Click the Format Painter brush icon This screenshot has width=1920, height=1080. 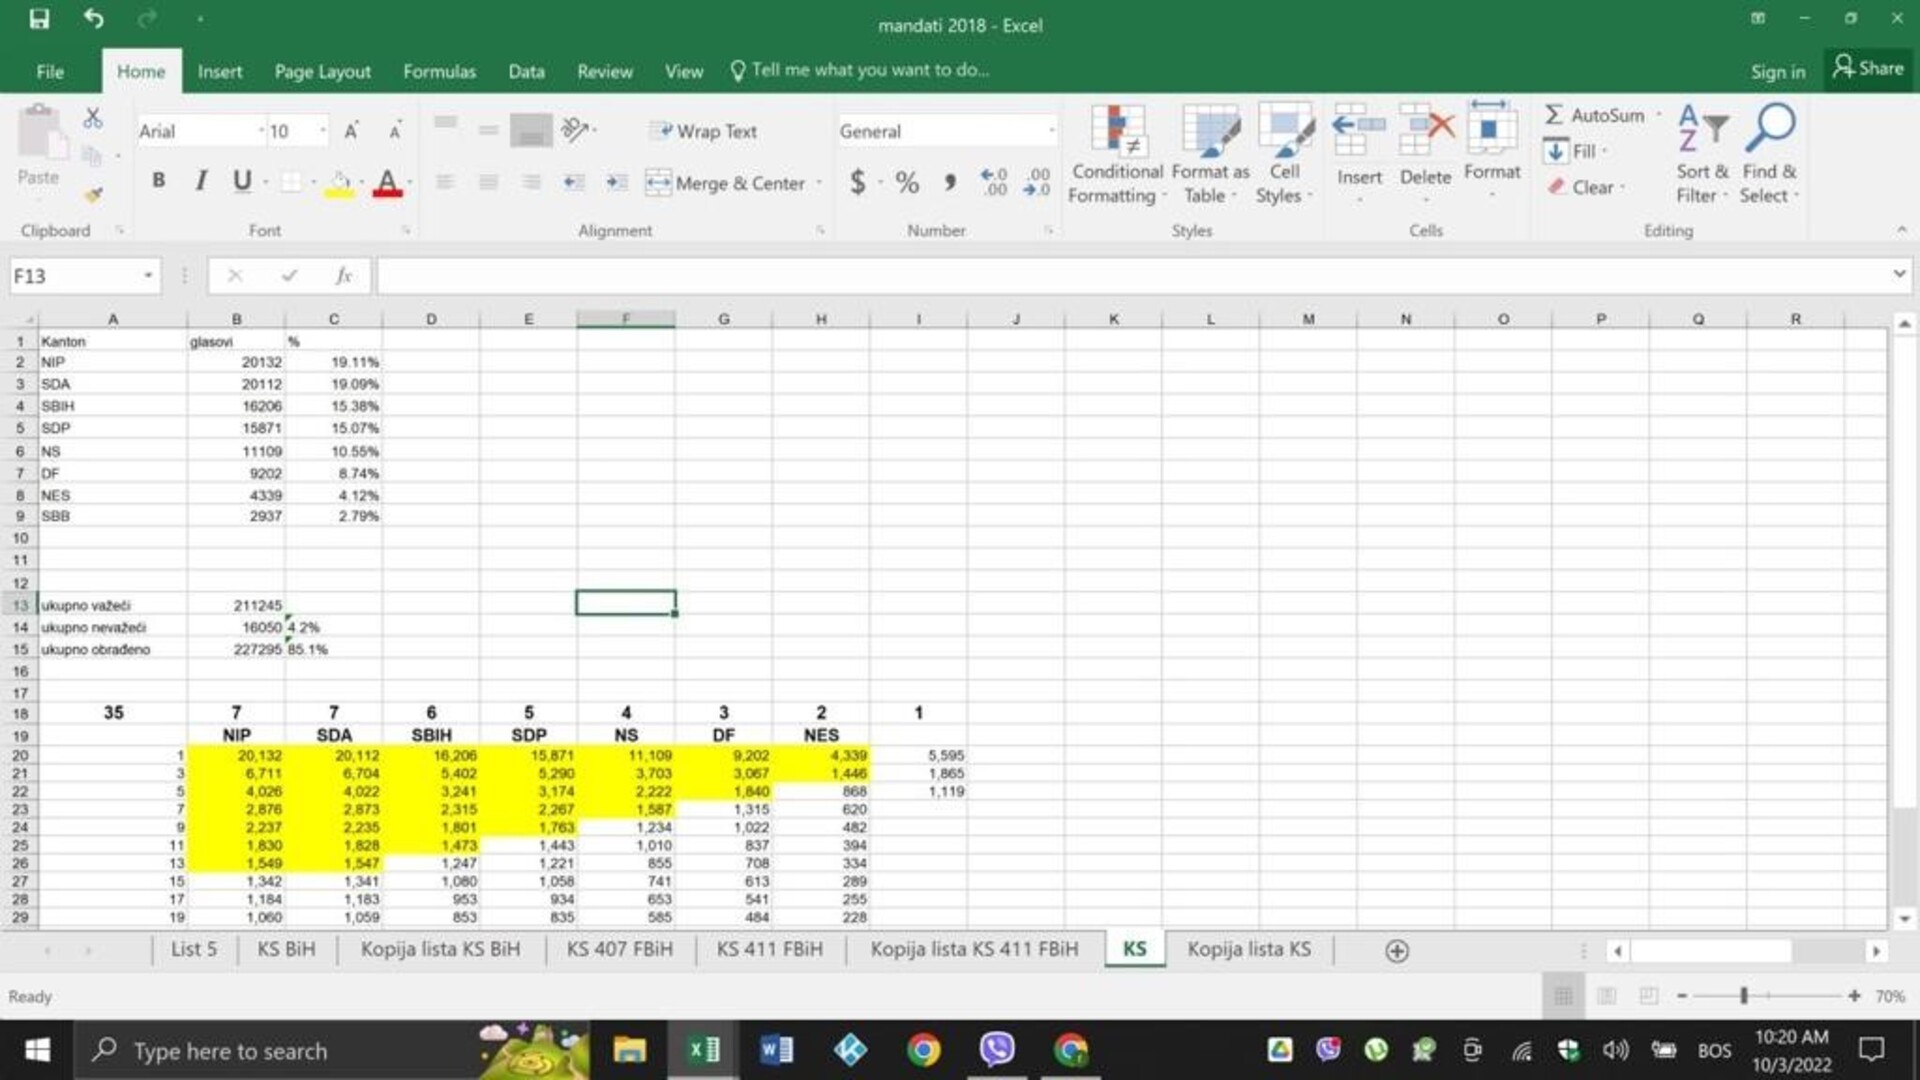click(93, 195)
